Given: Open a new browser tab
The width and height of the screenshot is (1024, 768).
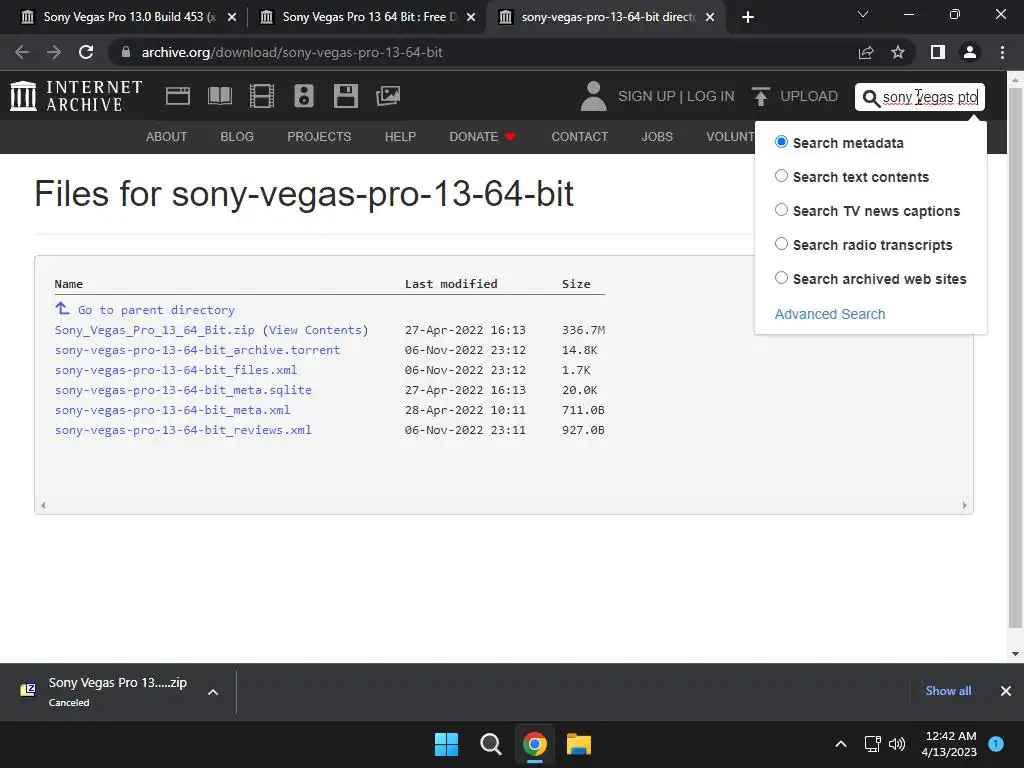Looking at the screenshot, I should [x=748, y=17].
